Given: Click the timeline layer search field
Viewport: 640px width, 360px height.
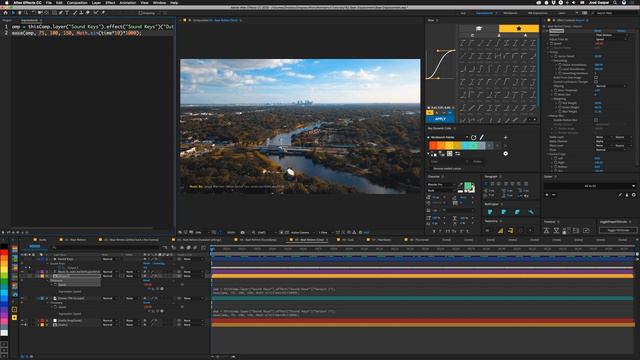Looking at the screenshot, I should [106, 247].
